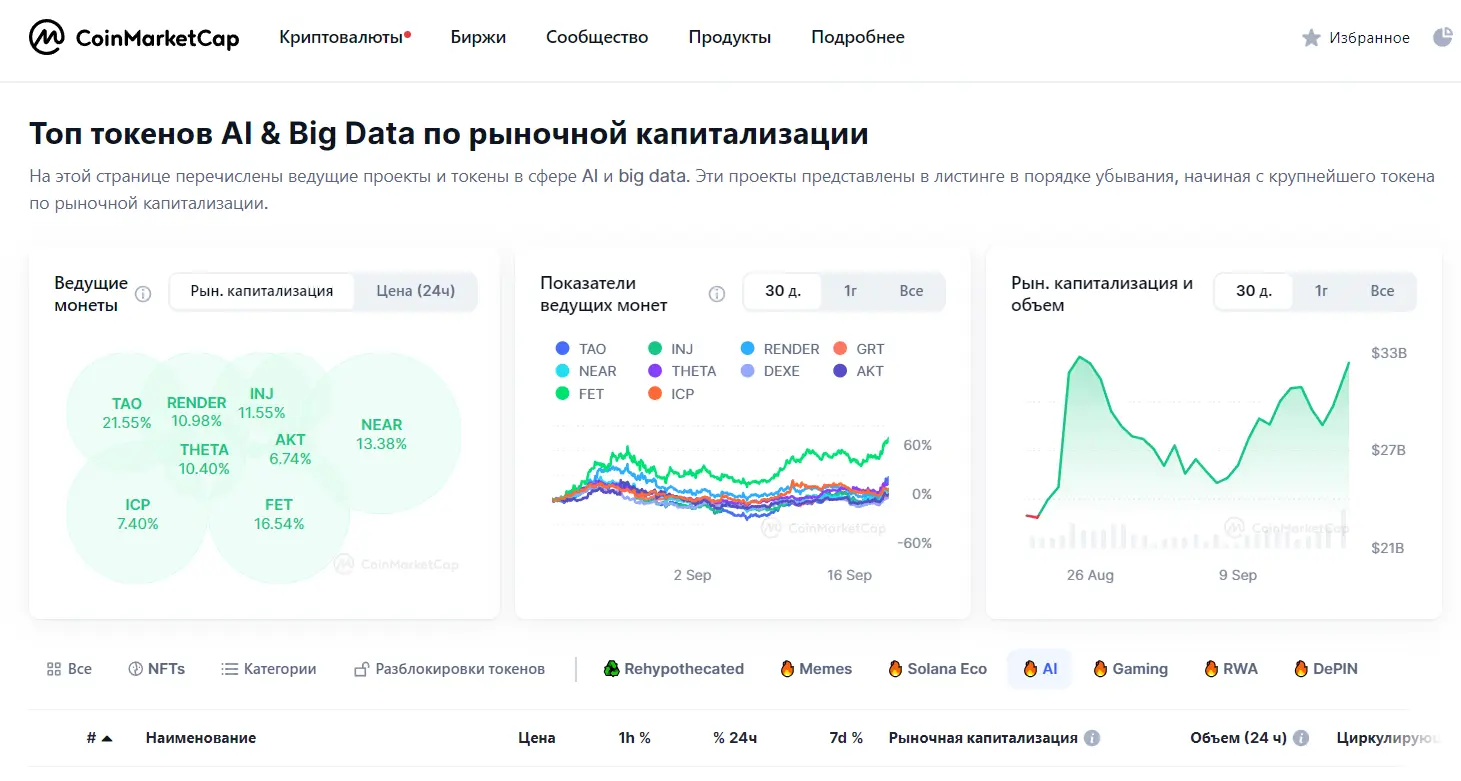Image resolution: width=1461 pixels, height=781 pixels.
Task: Click info icon beside Ведущие монеты
Action: coord(143,295)
